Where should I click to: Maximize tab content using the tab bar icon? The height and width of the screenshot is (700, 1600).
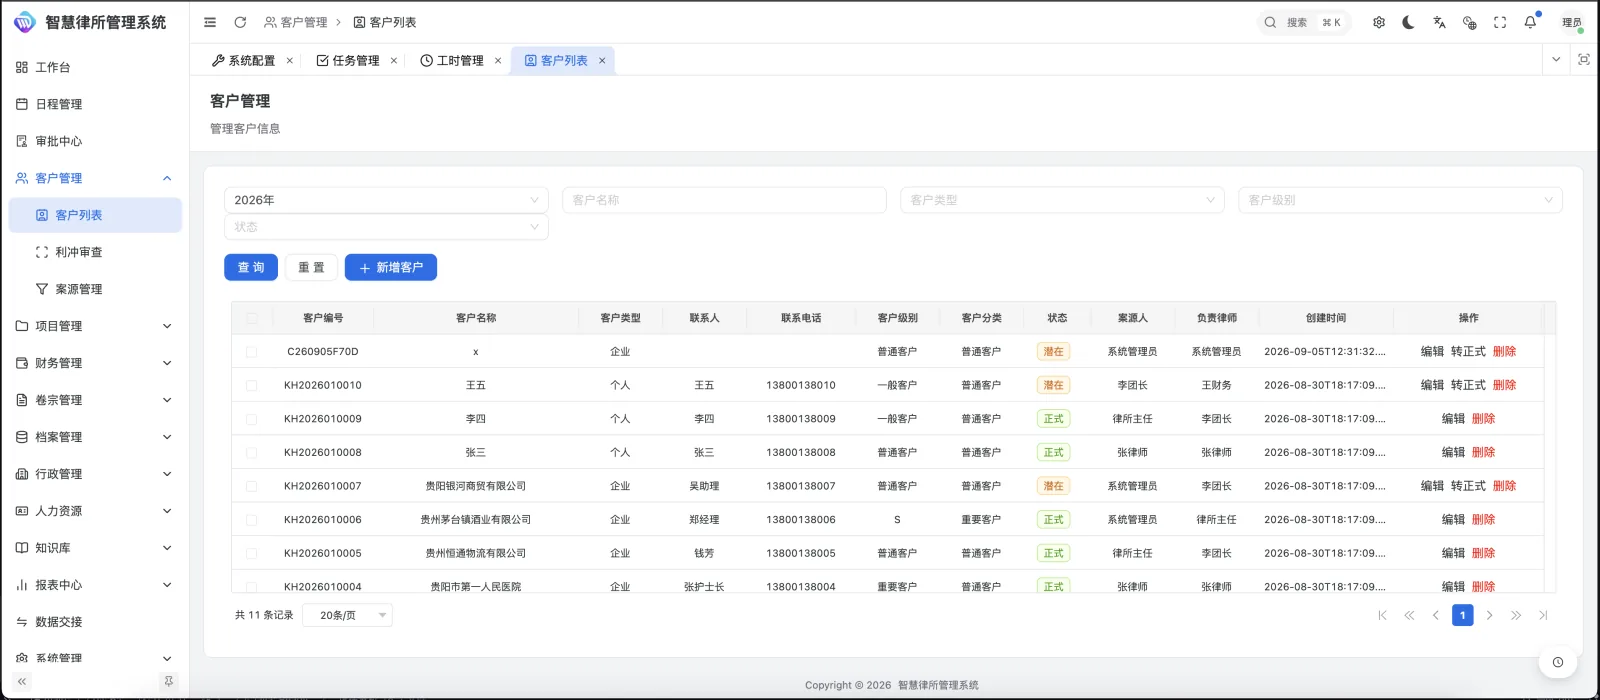(1584, 60)
